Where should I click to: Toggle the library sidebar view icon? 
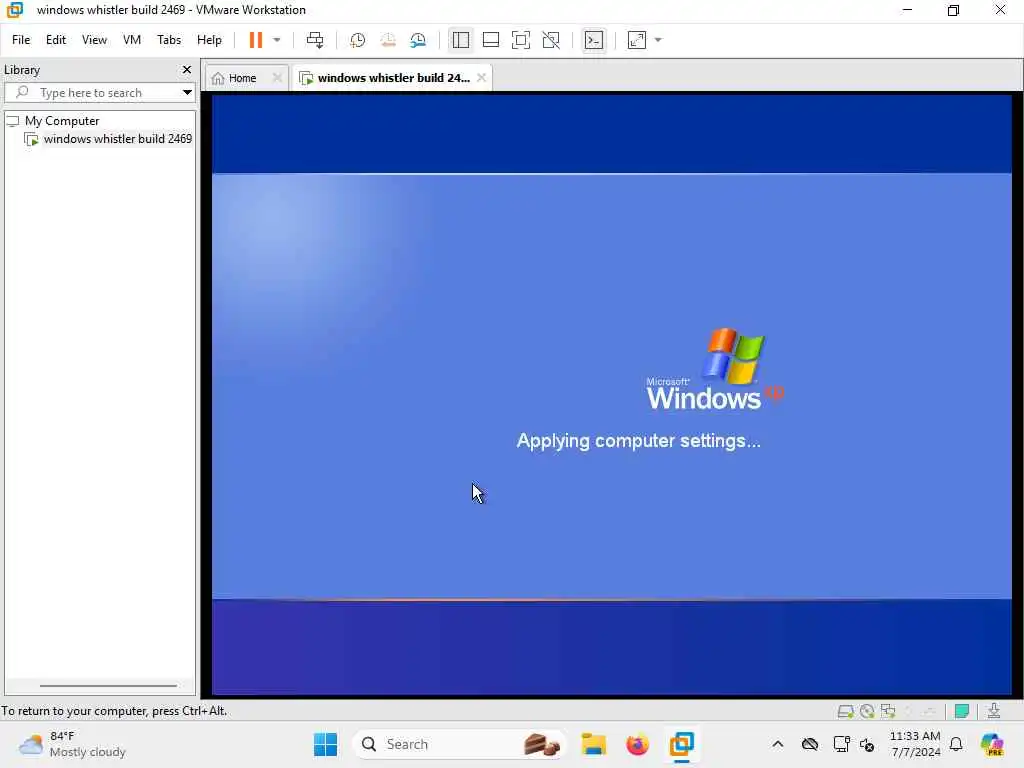(460, 40)
